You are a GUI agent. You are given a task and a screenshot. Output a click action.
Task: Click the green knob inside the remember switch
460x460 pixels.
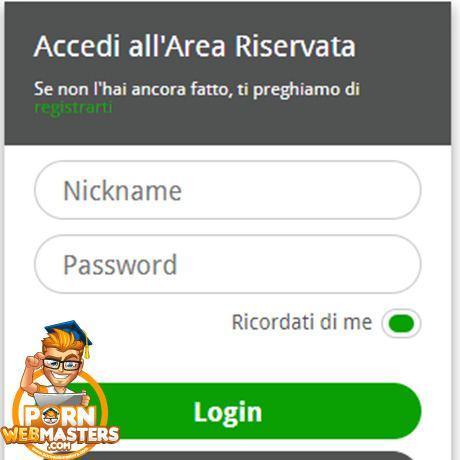point(402,323)
